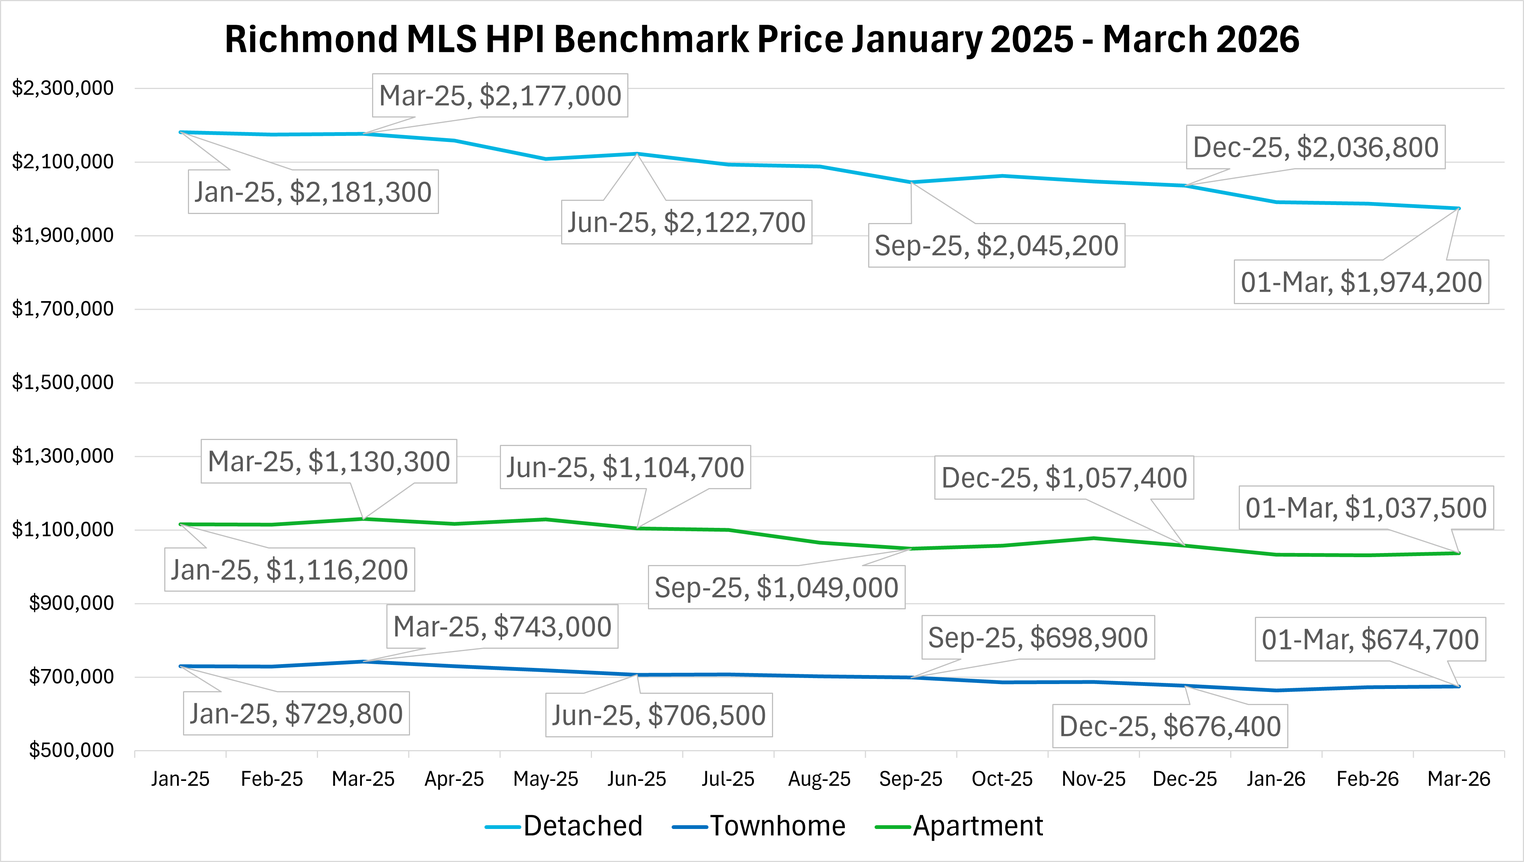1524x862 pixels.
Task: Click the 01-Mar, $1,974,200 data label
Action: (x=1361, y=282)
